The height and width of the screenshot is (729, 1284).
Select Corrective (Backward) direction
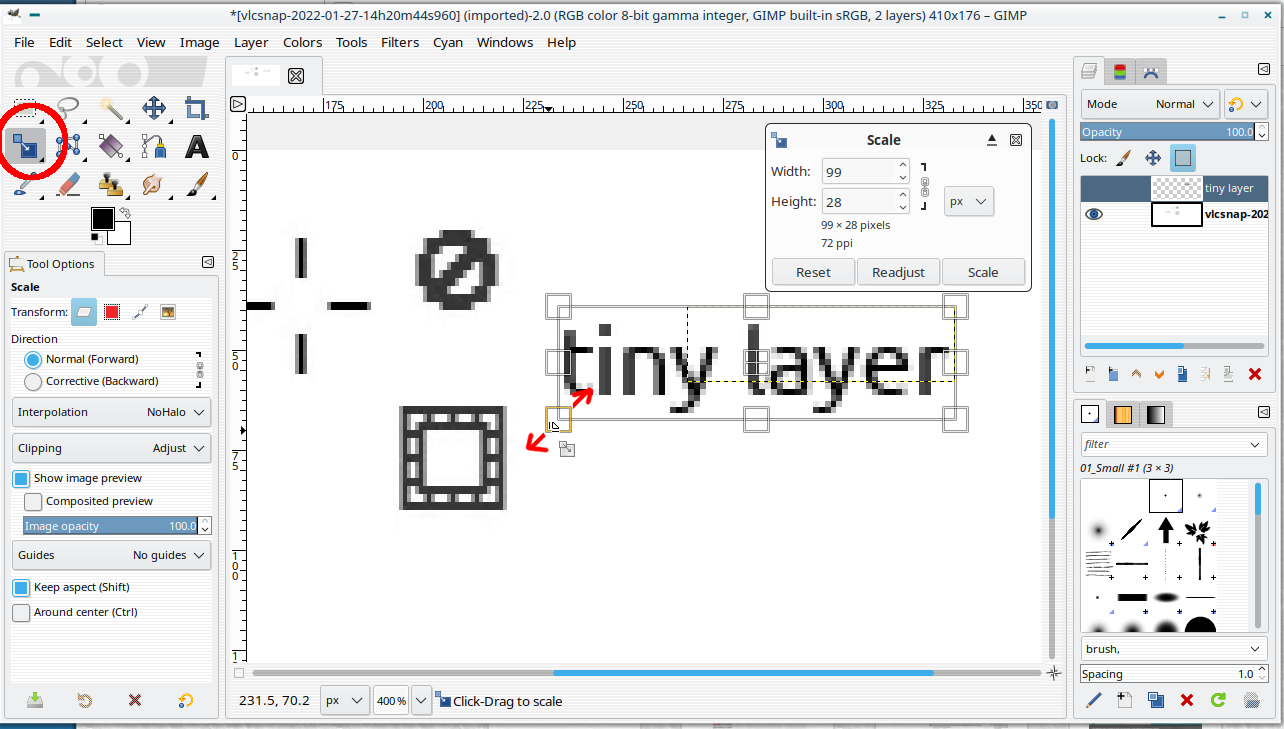pos(91,381)
